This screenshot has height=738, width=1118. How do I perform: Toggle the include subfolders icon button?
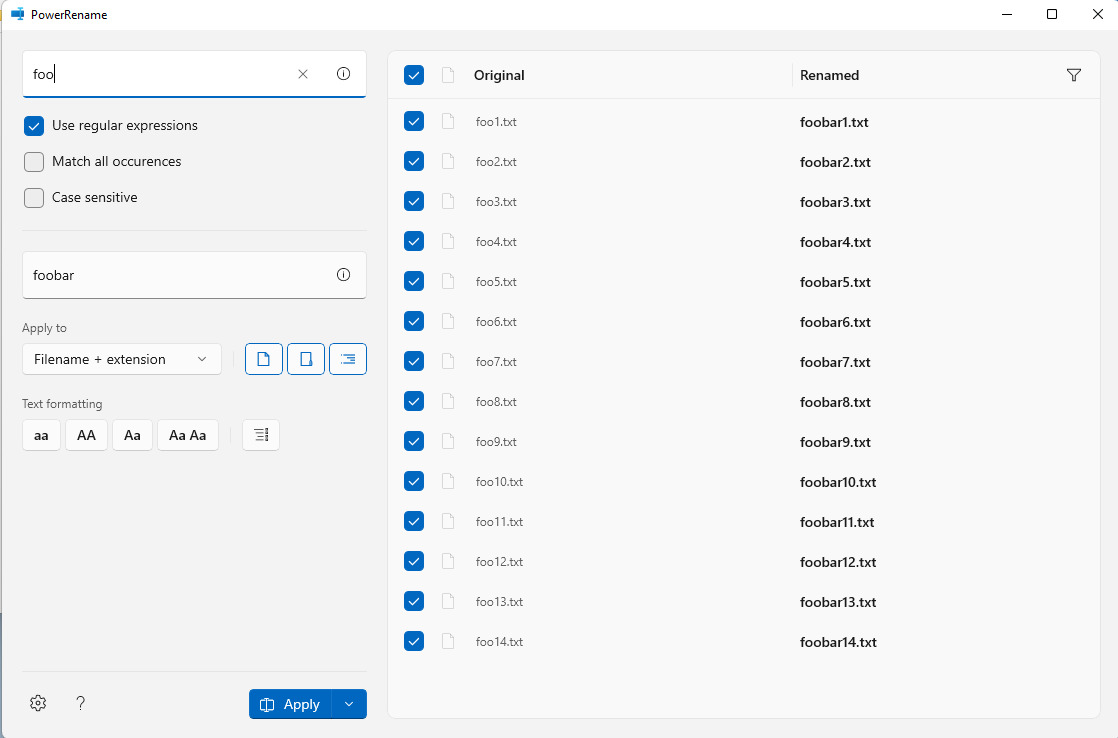[348, 359]
